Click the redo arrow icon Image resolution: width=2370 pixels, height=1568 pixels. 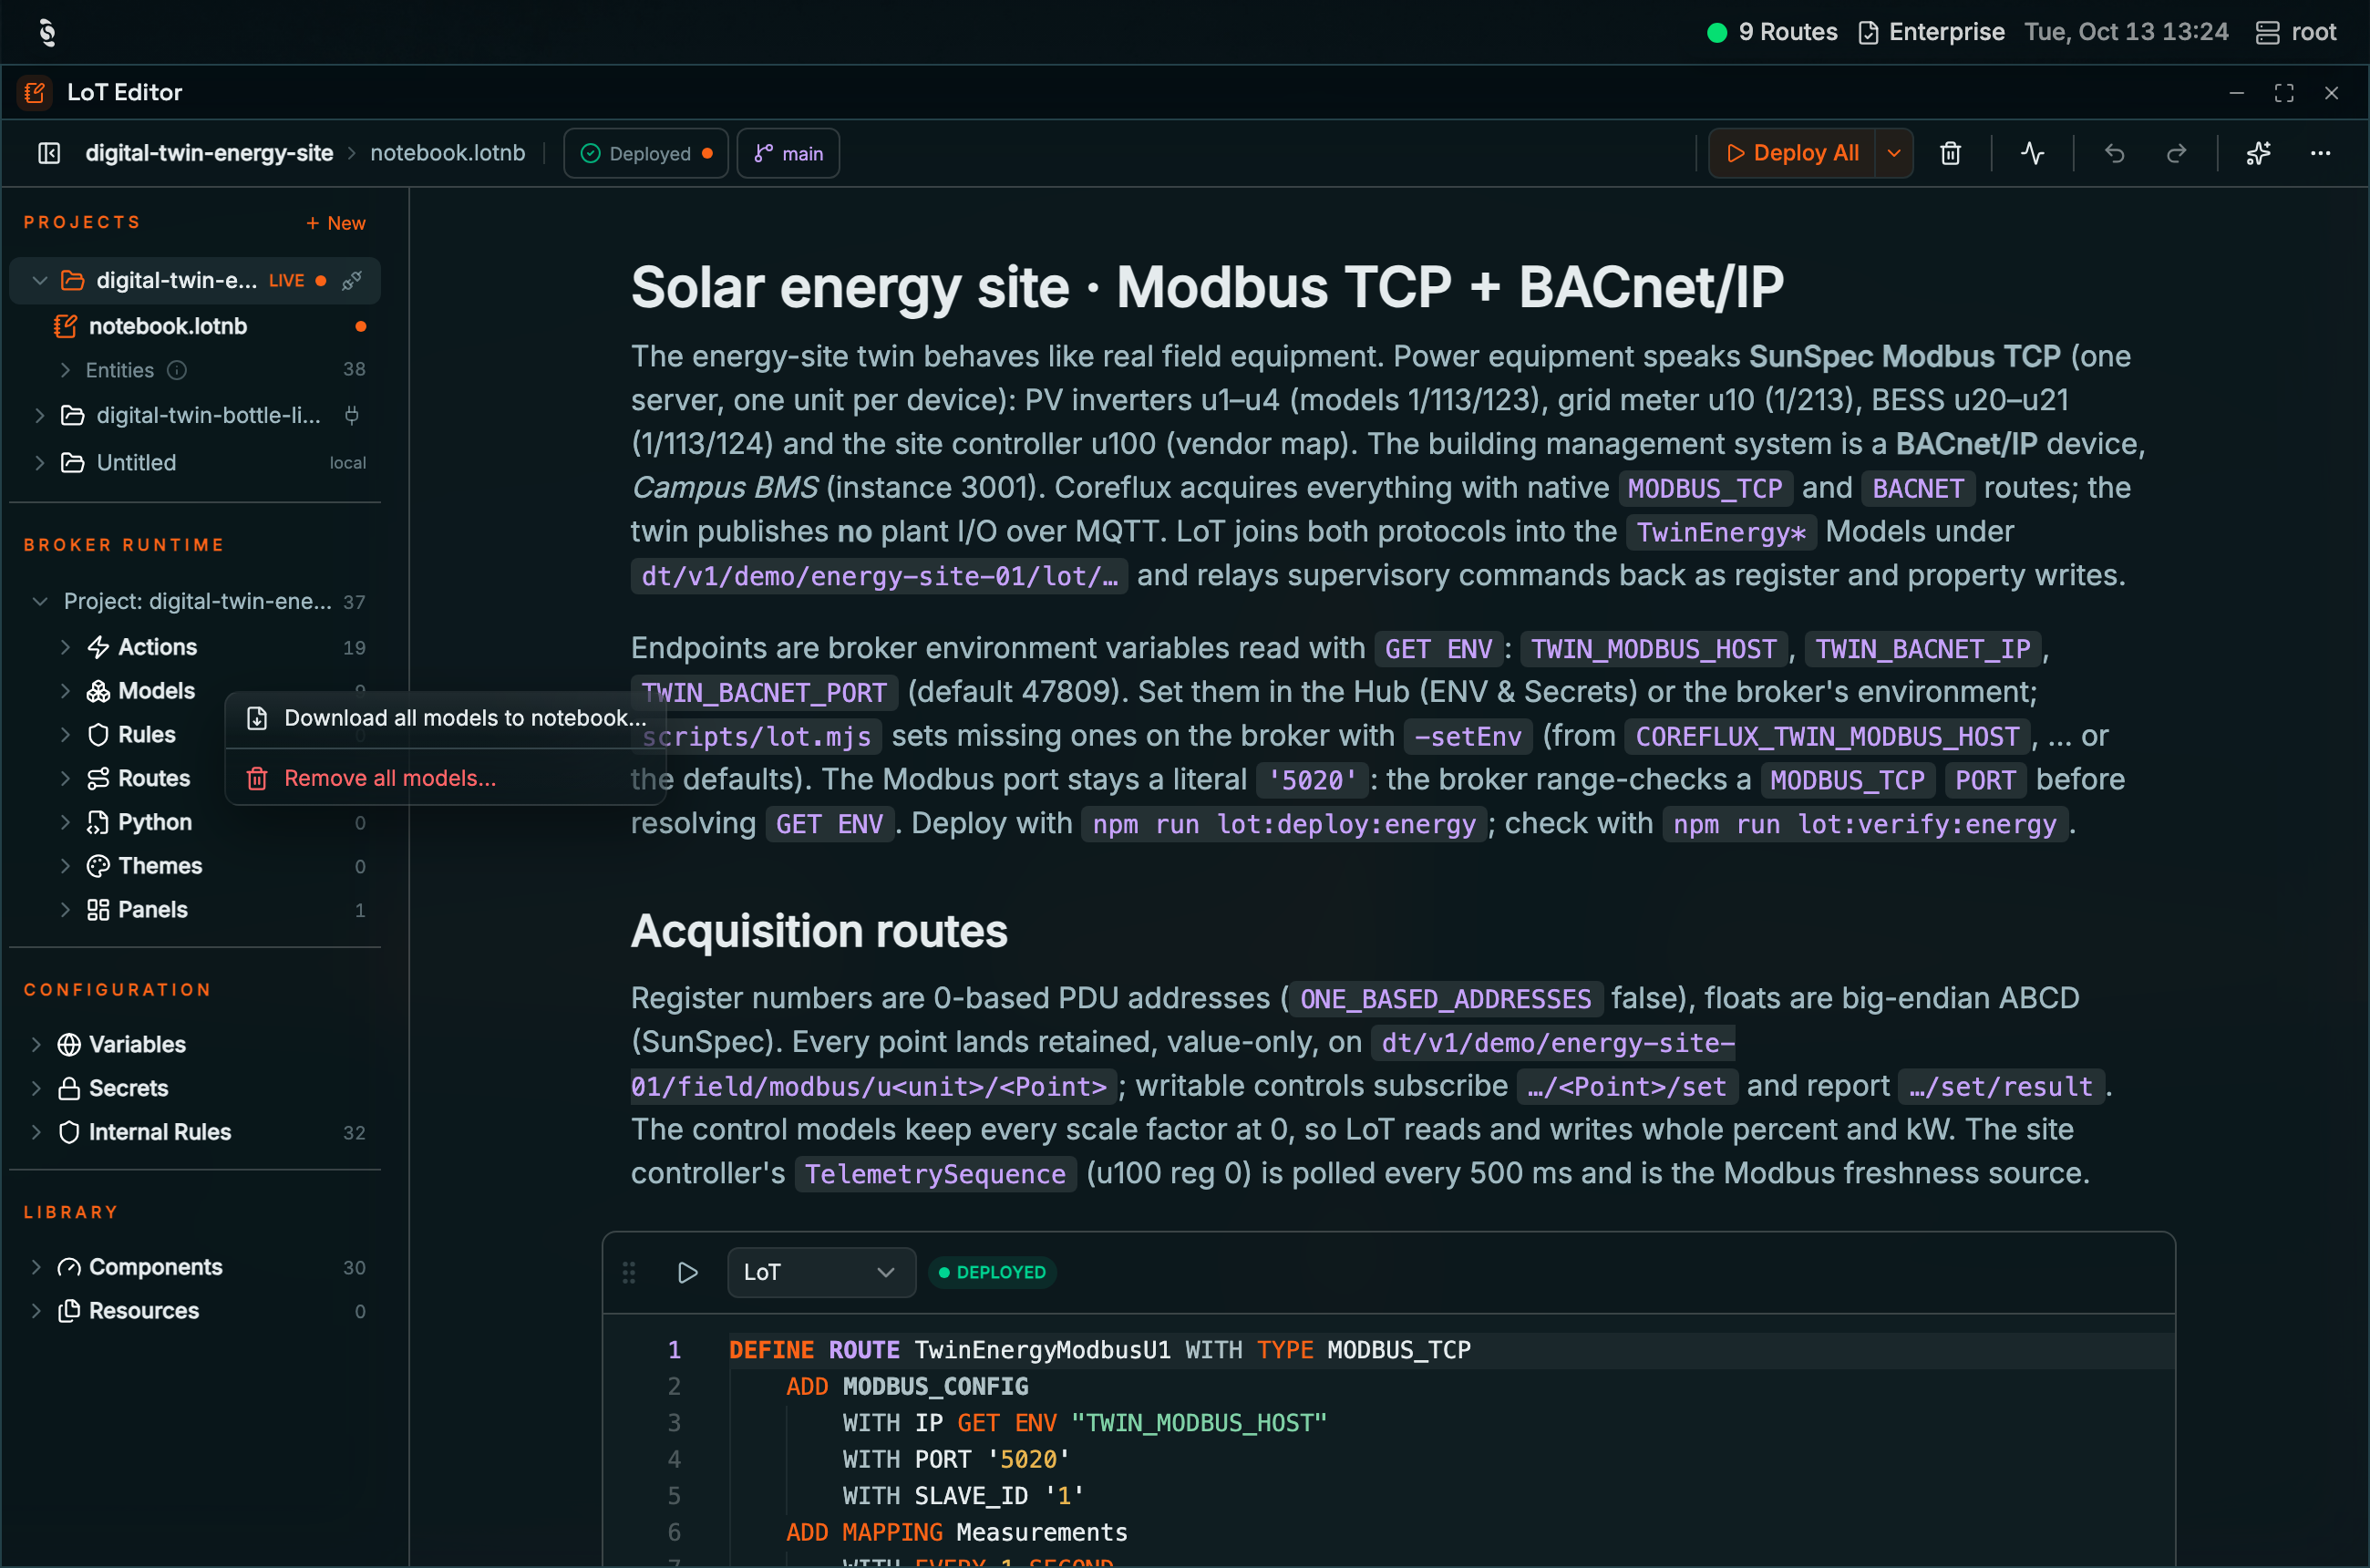(x=2176, y=153)
